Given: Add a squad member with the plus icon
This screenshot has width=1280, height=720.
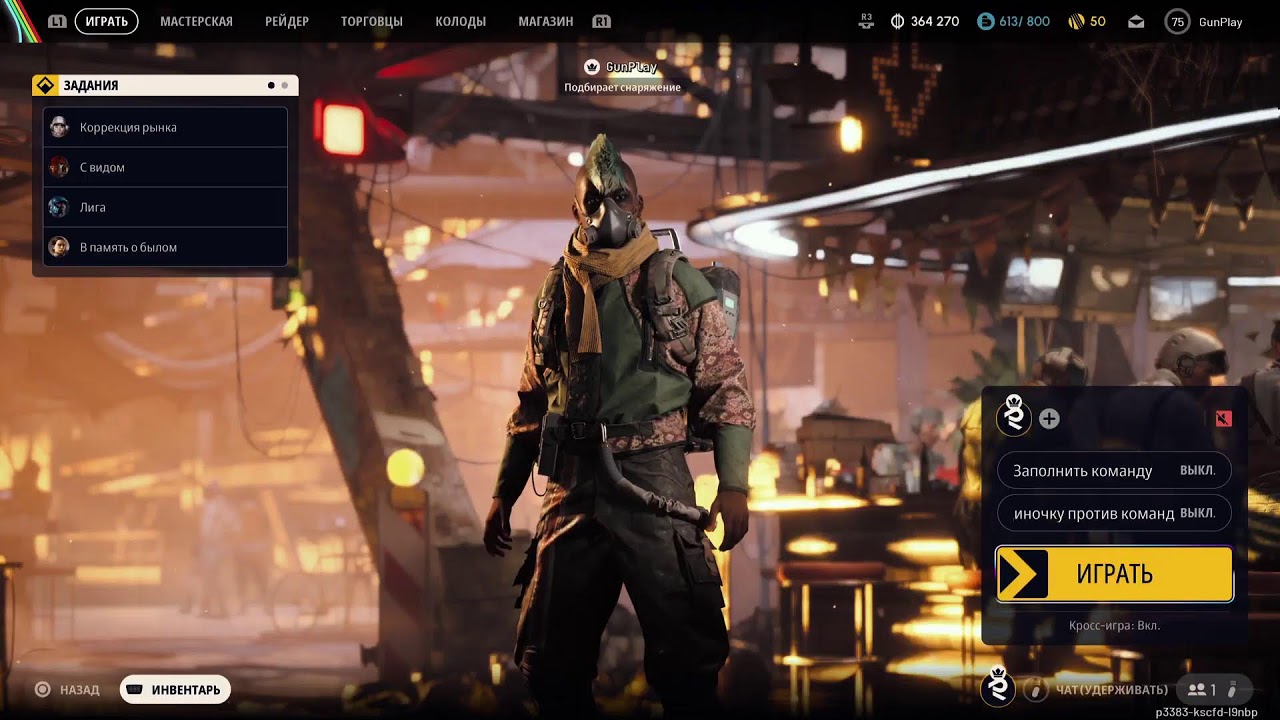Looking at the screenshot, I should click(1049, 419).
